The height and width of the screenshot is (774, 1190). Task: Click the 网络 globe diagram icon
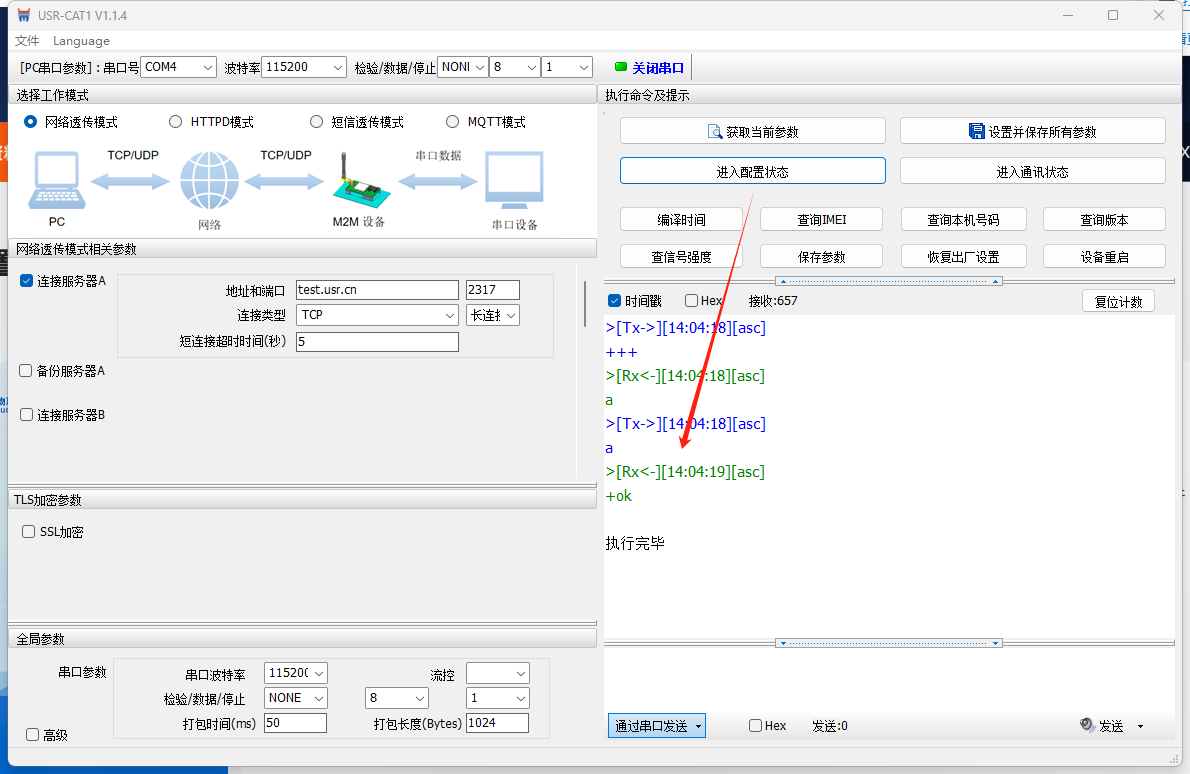209,181
